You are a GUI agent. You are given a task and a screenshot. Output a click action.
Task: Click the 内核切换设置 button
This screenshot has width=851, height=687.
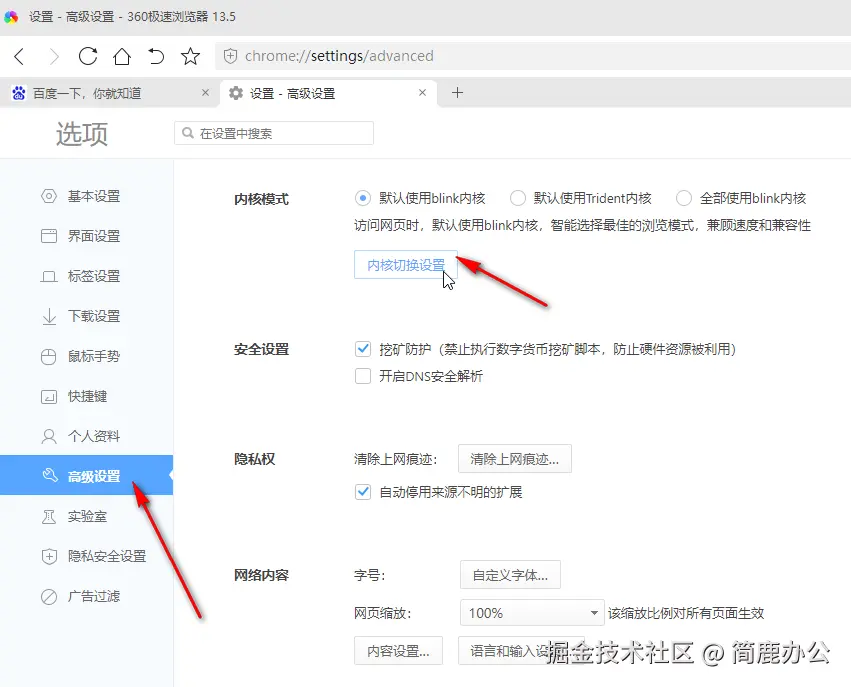click(405, 265)
